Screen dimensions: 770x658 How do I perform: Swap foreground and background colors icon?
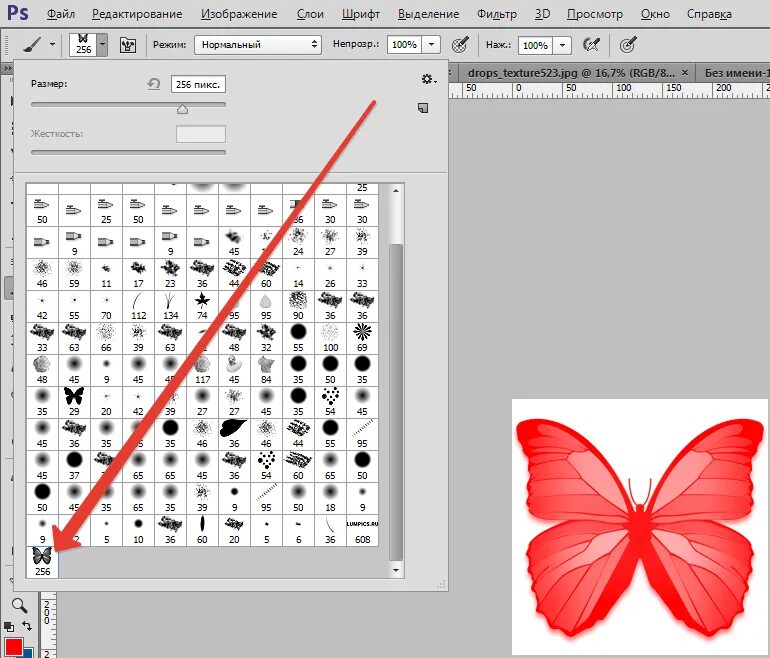27,626
